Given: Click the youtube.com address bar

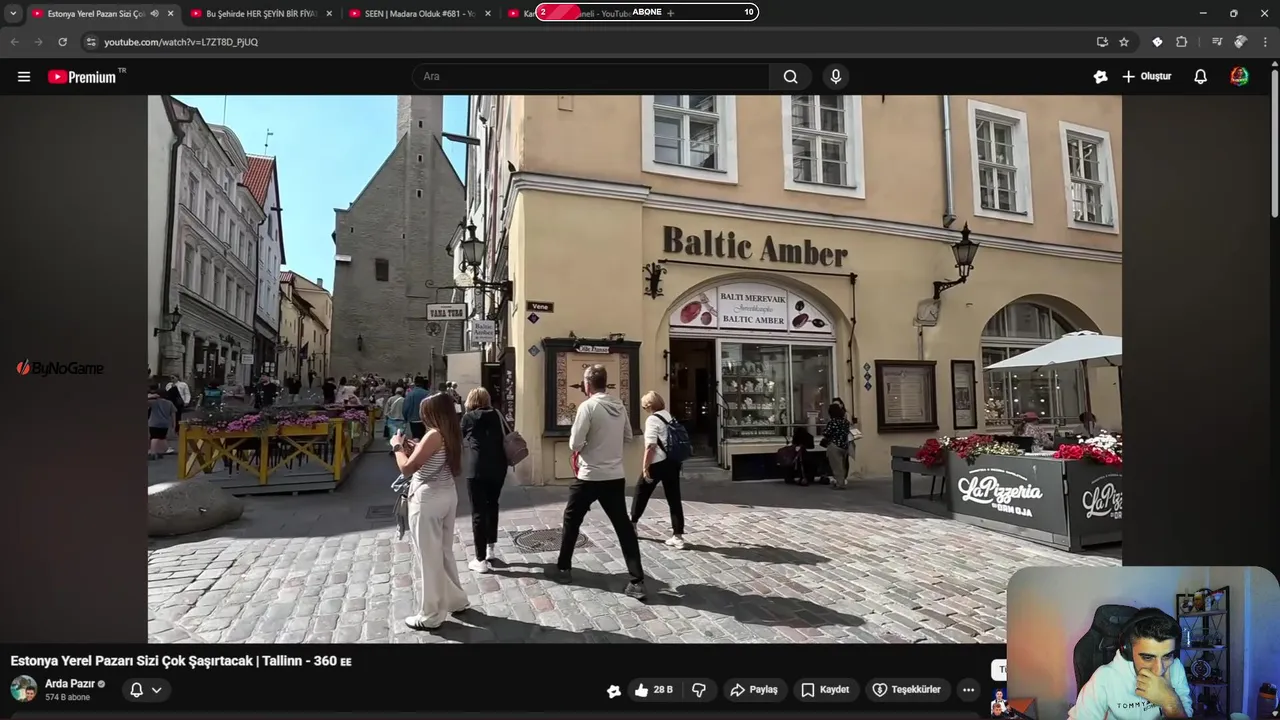Looking at the screenshot, I should coord(590,42).
